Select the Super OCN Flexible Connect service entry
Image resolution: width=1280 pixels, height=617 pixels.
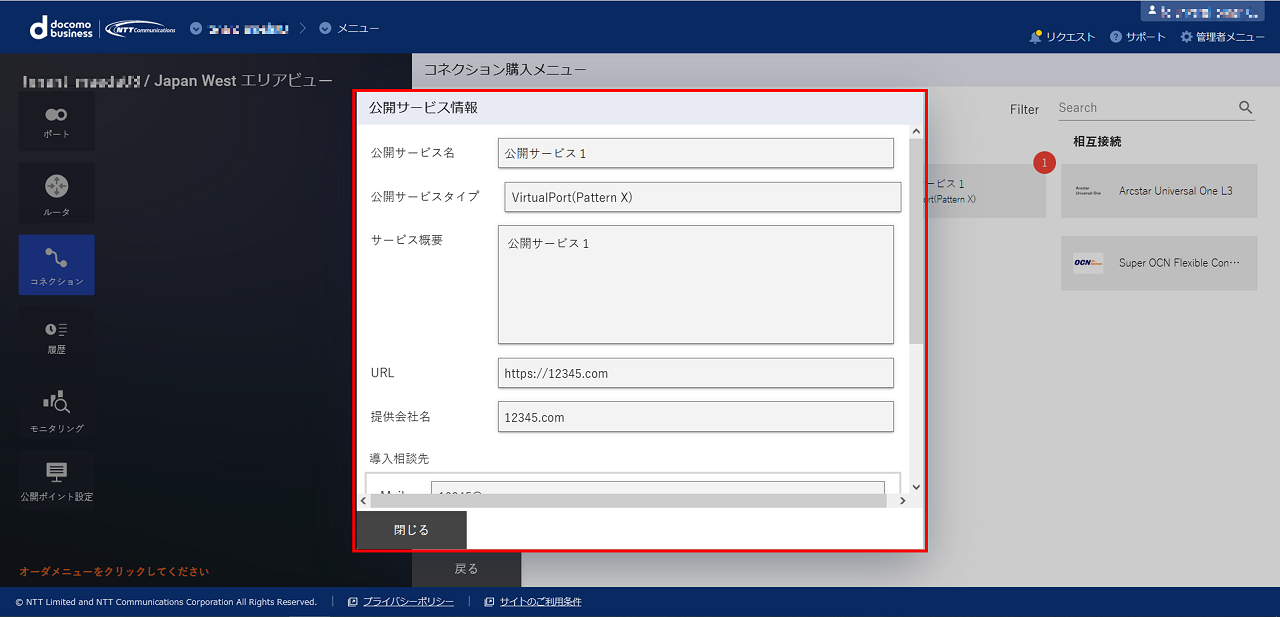coord(1158,263)
